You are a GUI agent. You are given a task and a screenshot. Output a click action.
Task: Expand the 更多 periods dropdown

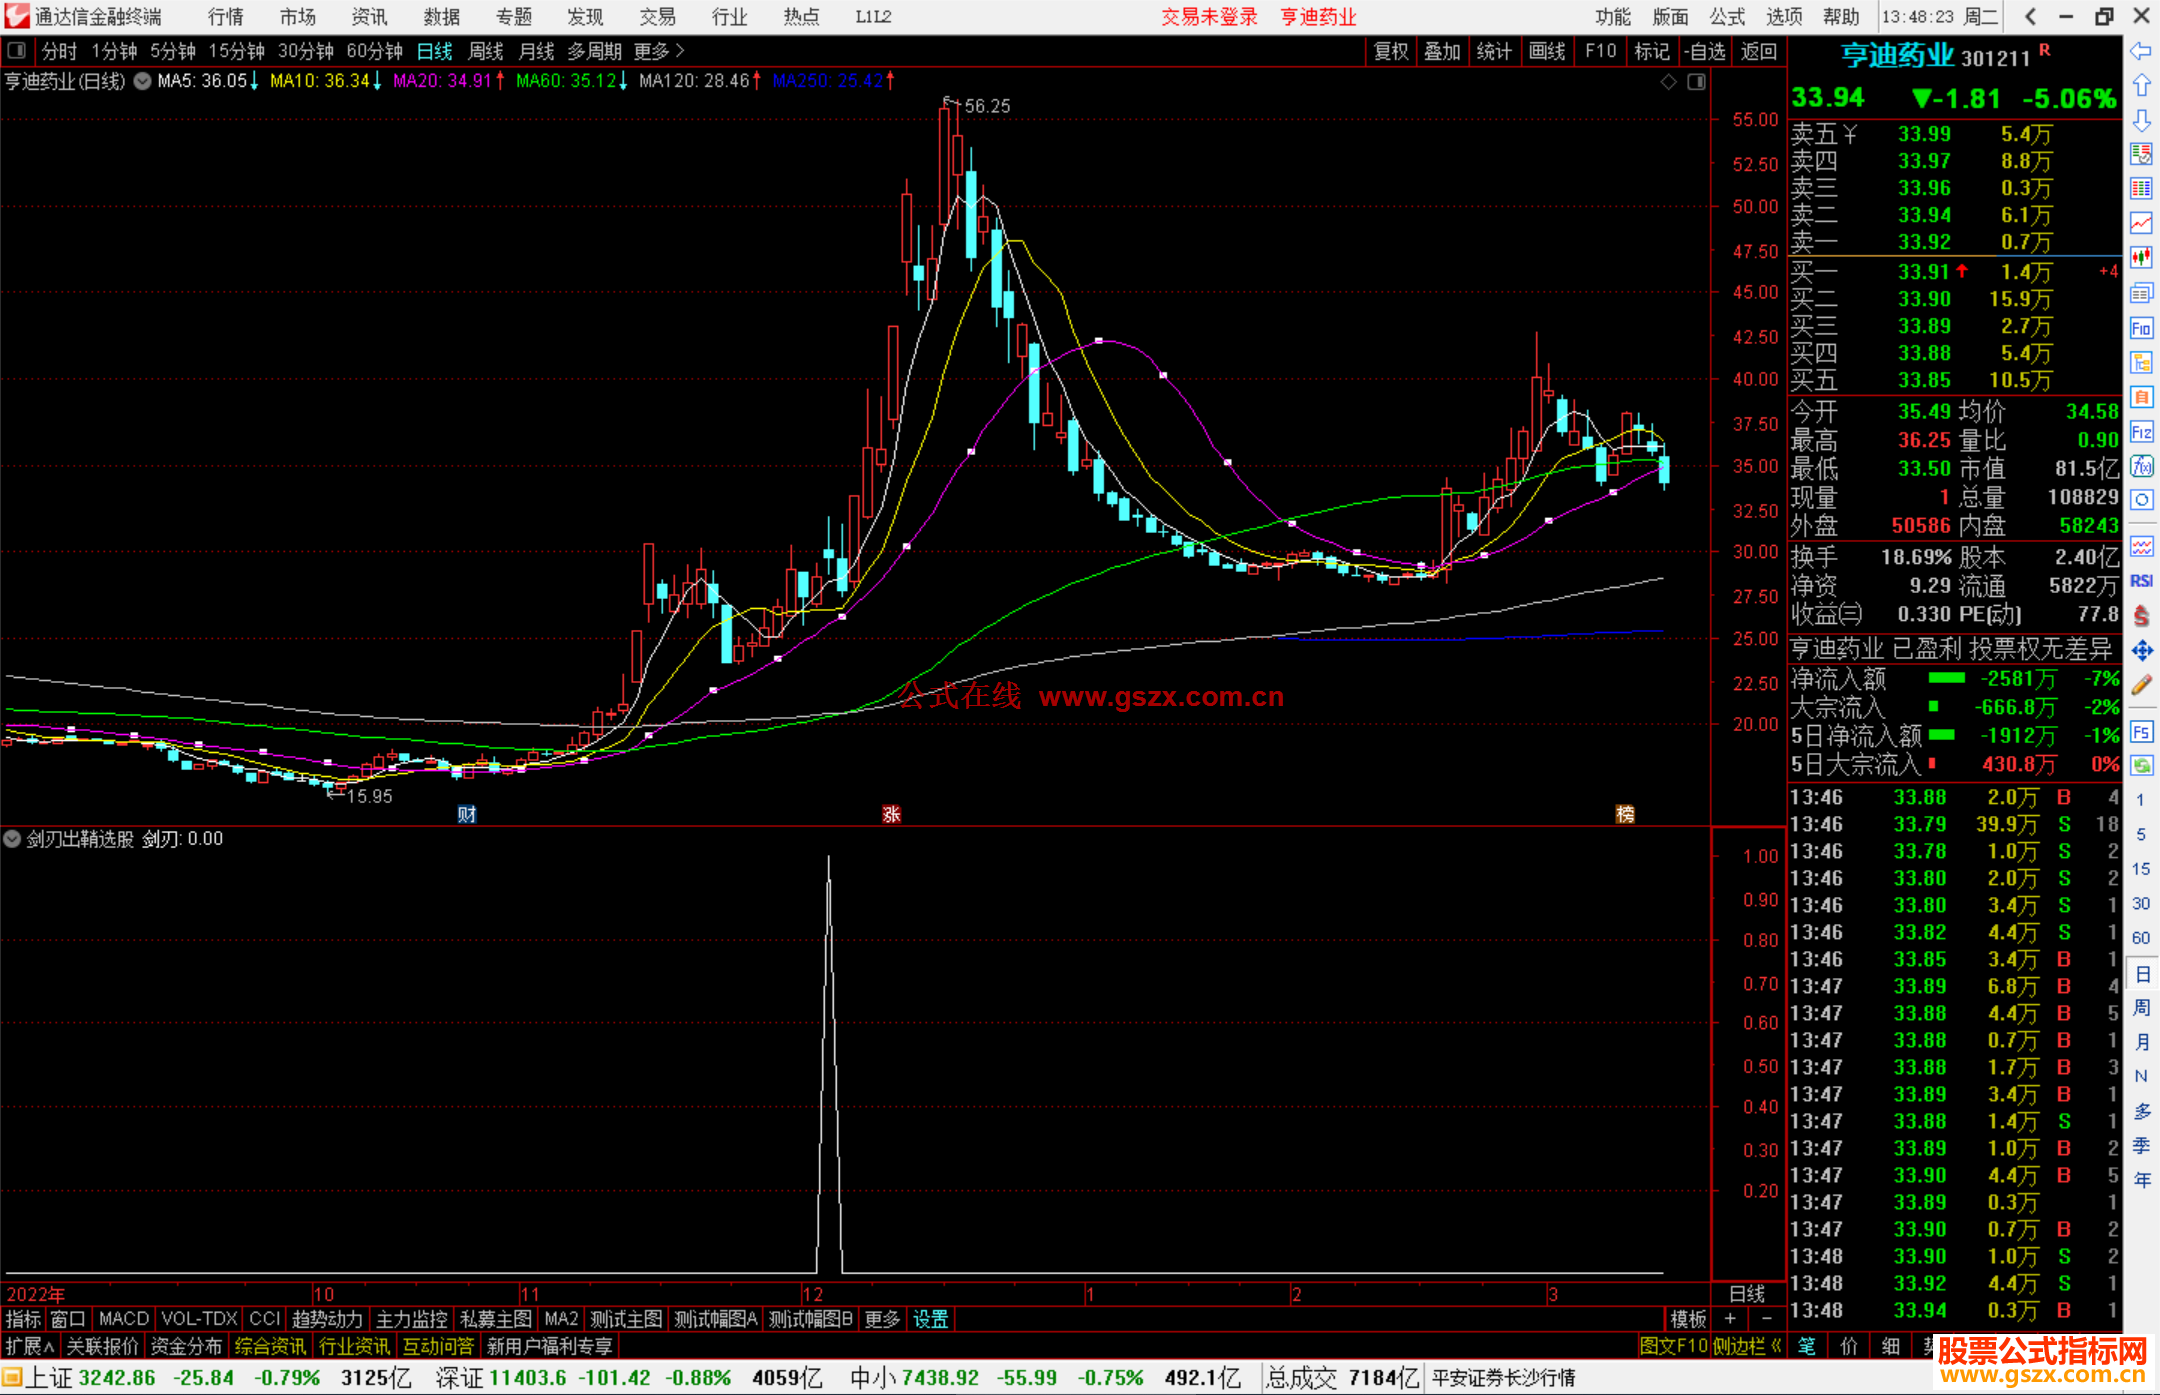(659, 51)
